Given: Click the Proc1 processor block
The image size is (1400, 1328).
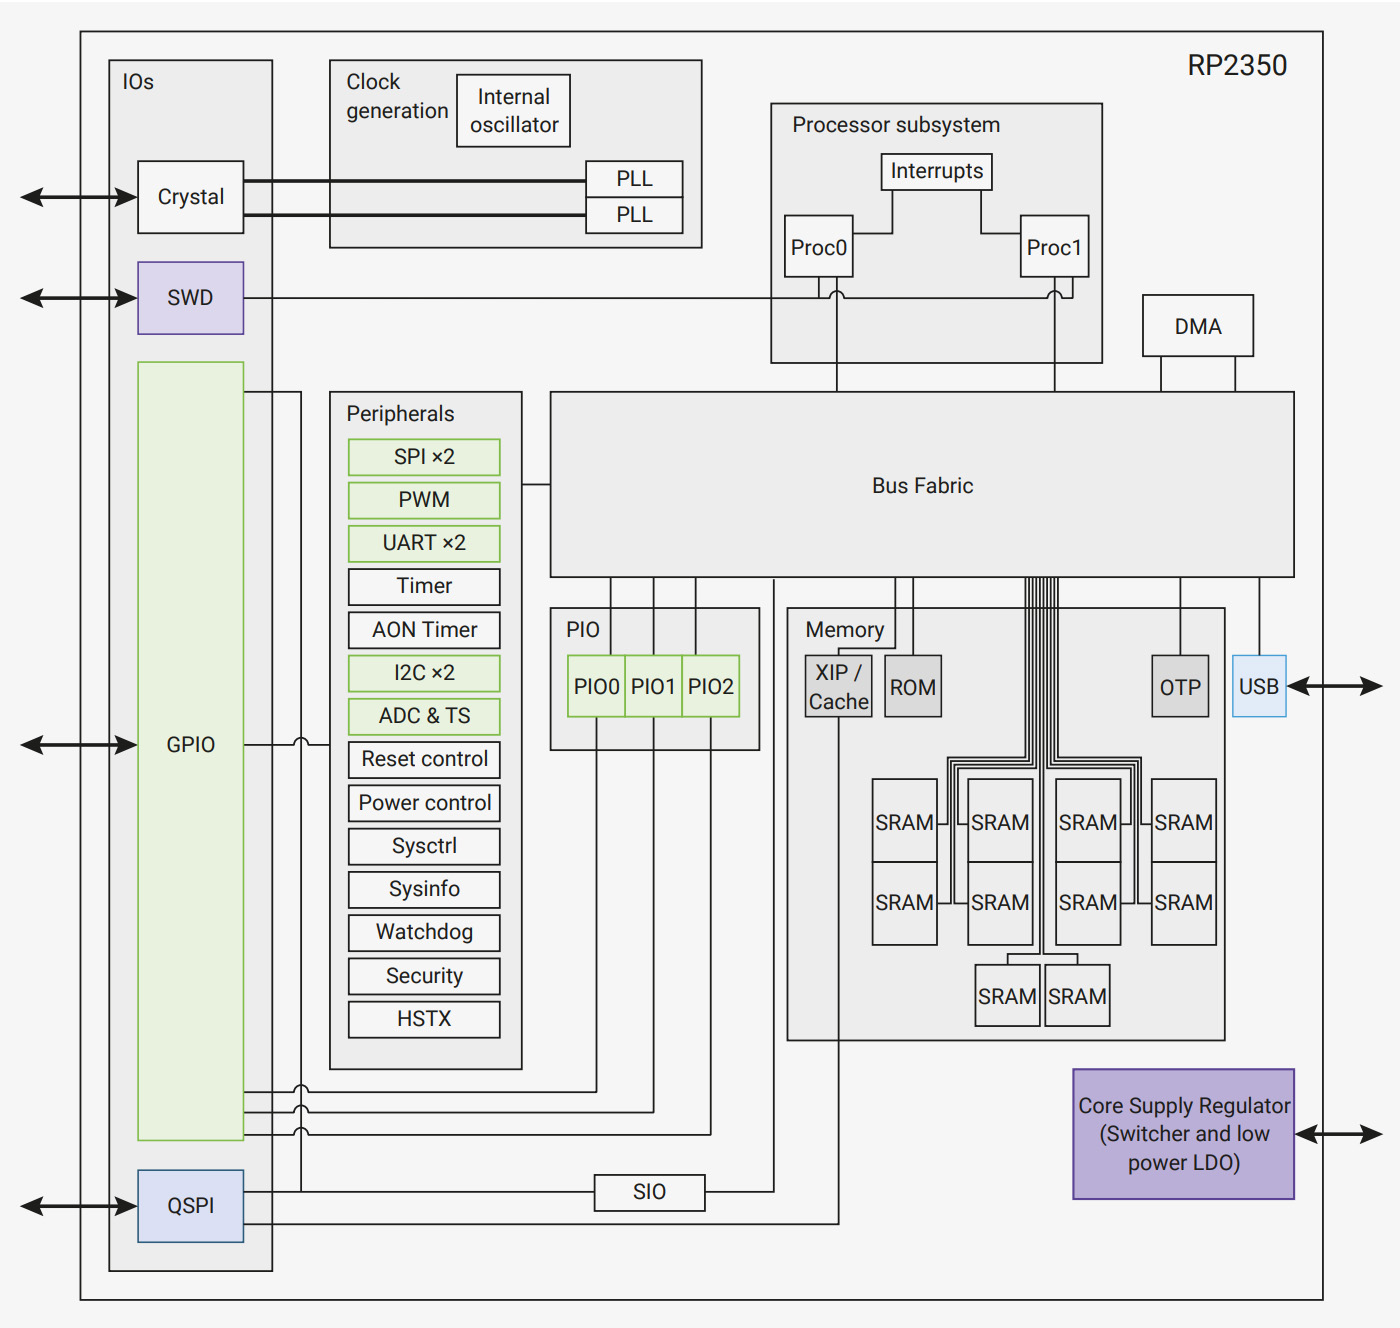Looking at the screenshot, I should (1054, 247).
